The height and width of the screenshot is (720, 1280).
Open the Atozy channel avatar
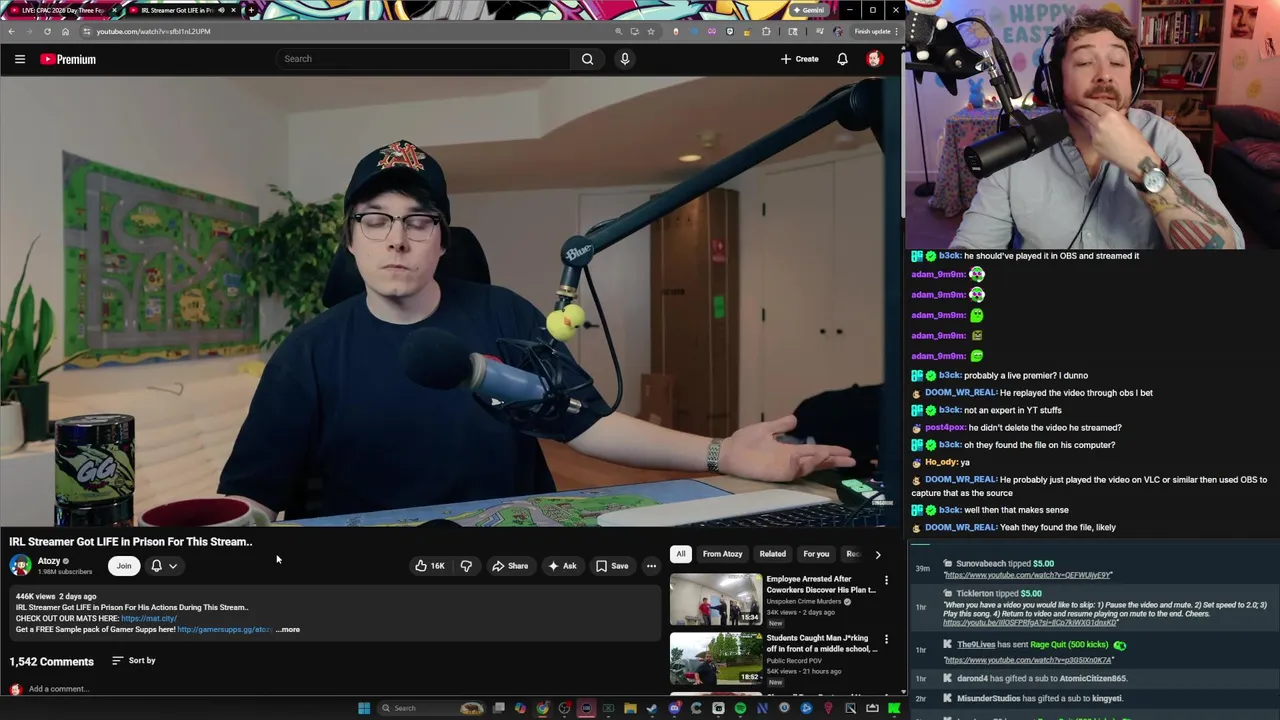coord(20,566)
